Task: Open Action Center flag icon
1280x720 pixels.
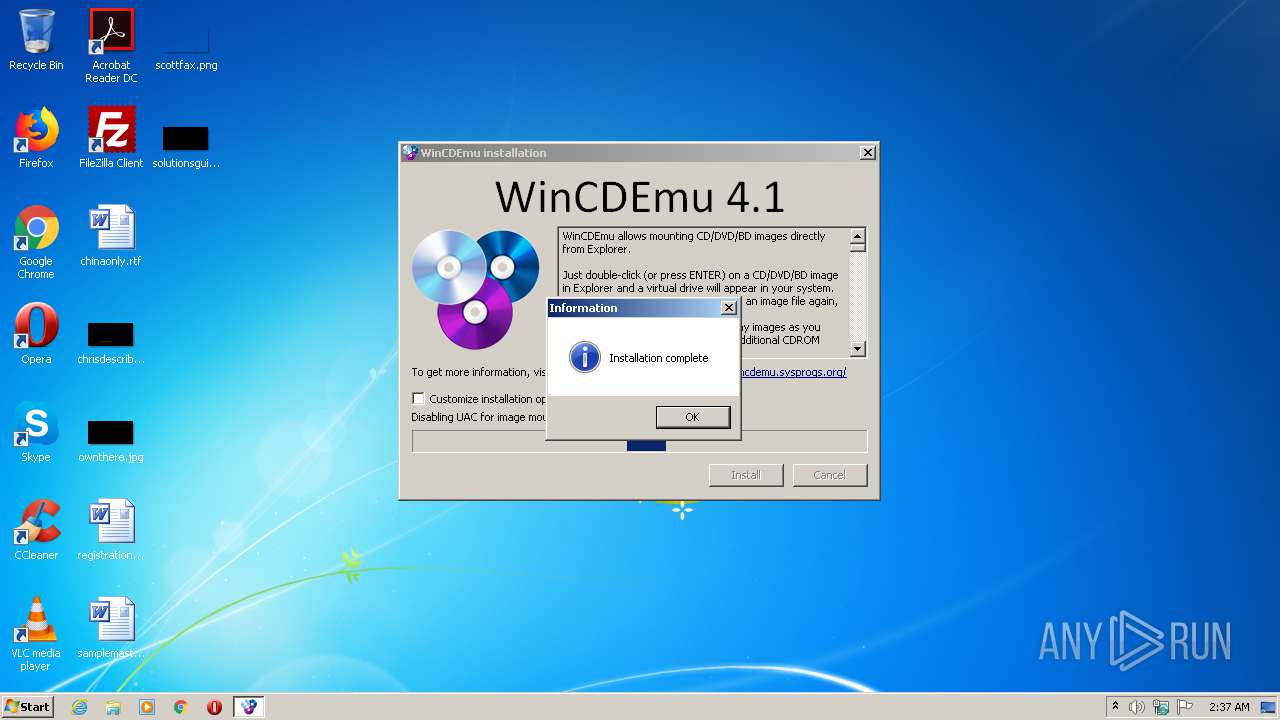Action: coord(1184,707)
